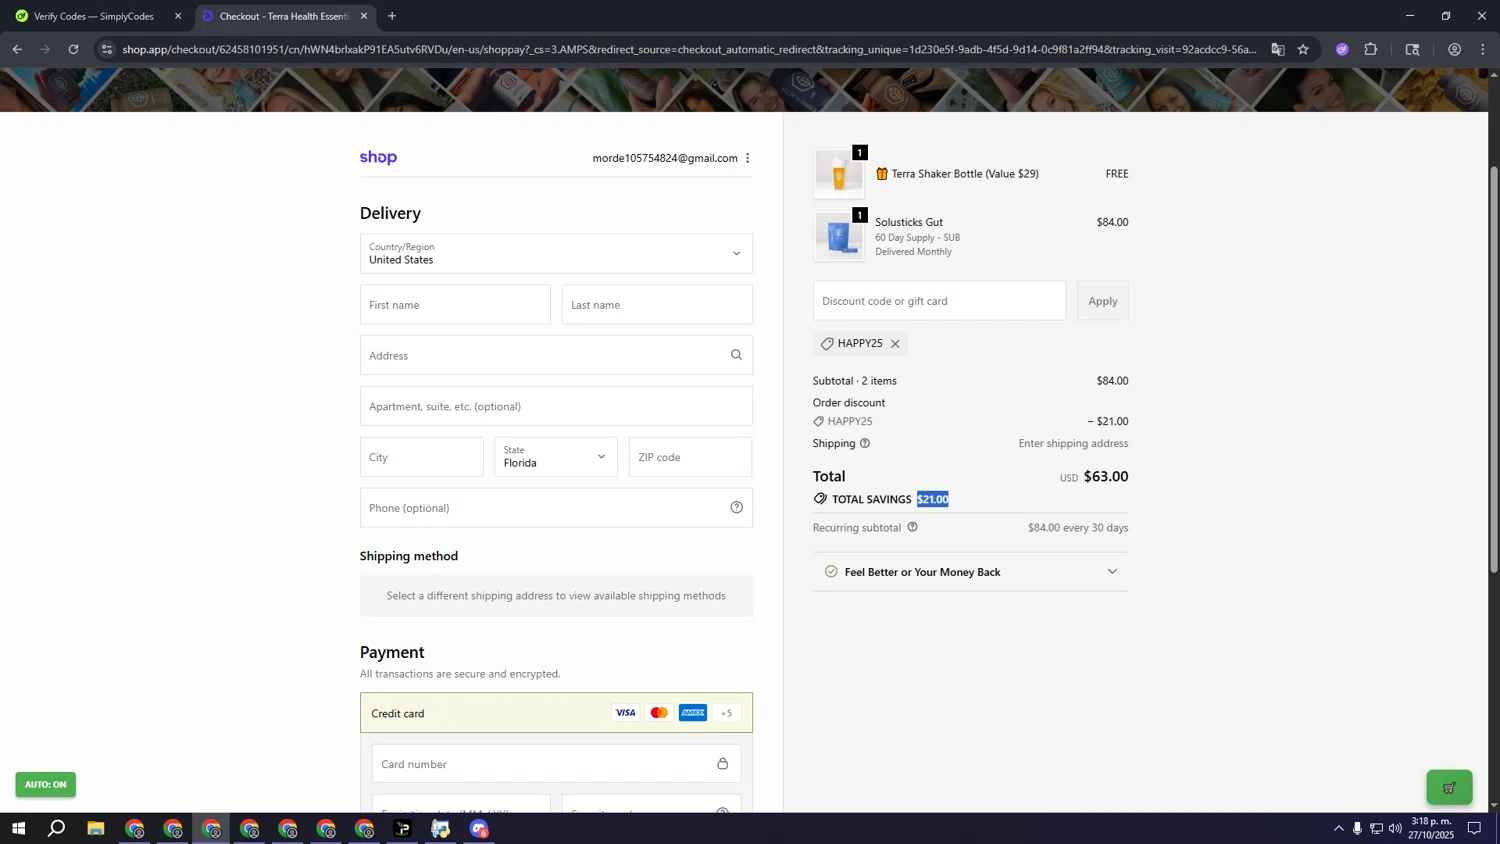
Task: Toggle the AUTO: ON button
Action: point(45,785)
